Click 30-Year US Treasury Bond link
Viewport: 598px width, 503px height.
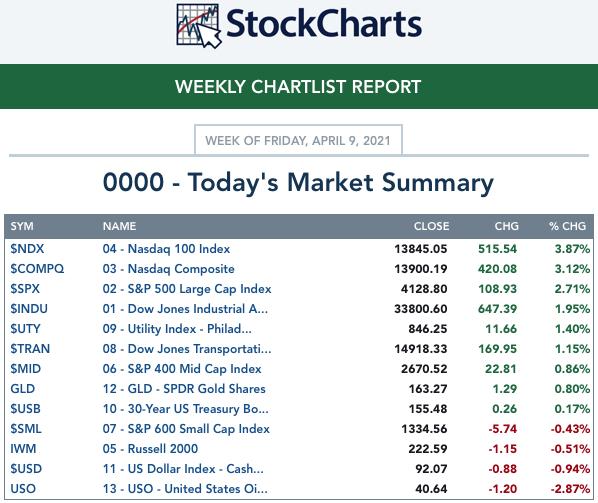pos(185,409)
